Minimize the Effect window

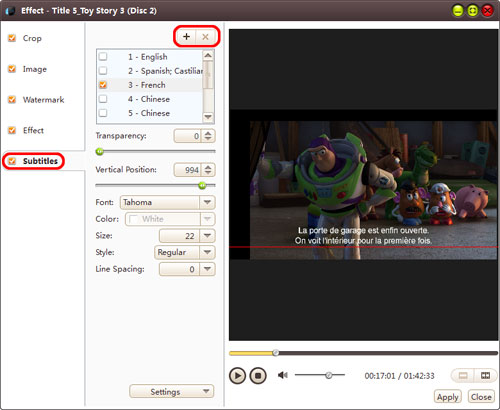[x=458, y=11]
